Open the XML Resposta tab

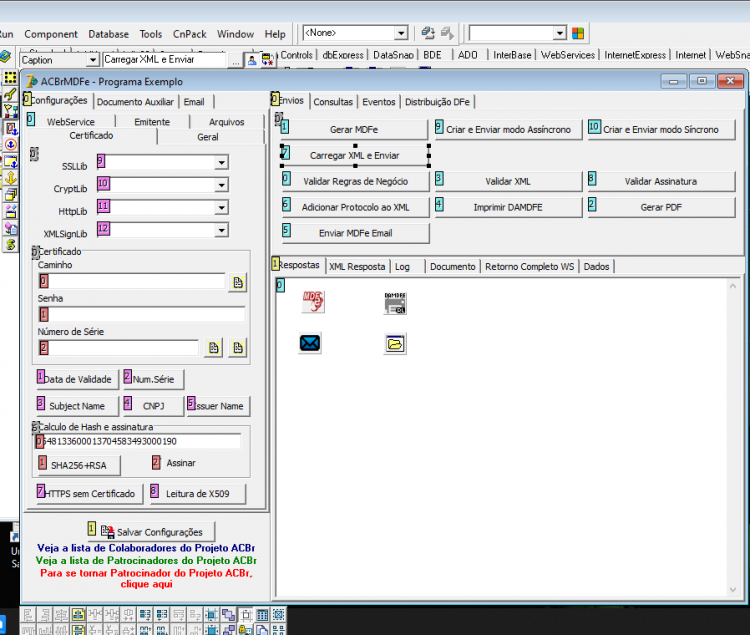357,266
